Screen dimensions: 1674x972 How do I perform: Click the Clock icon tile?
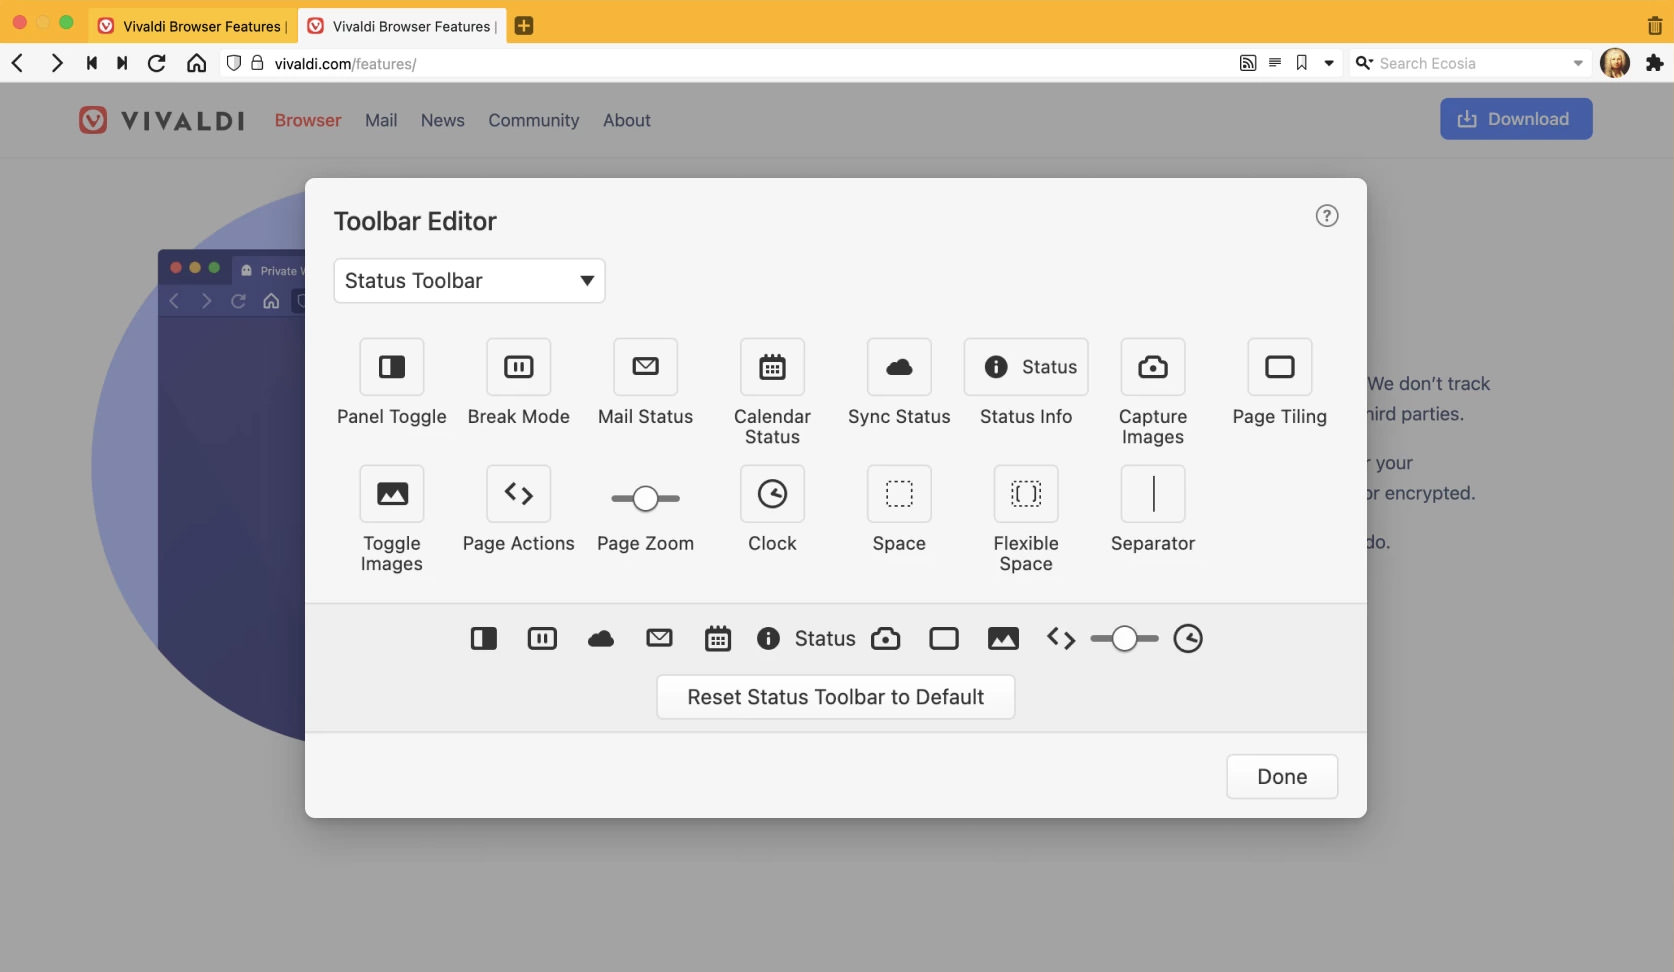click(x=772, y=494)
